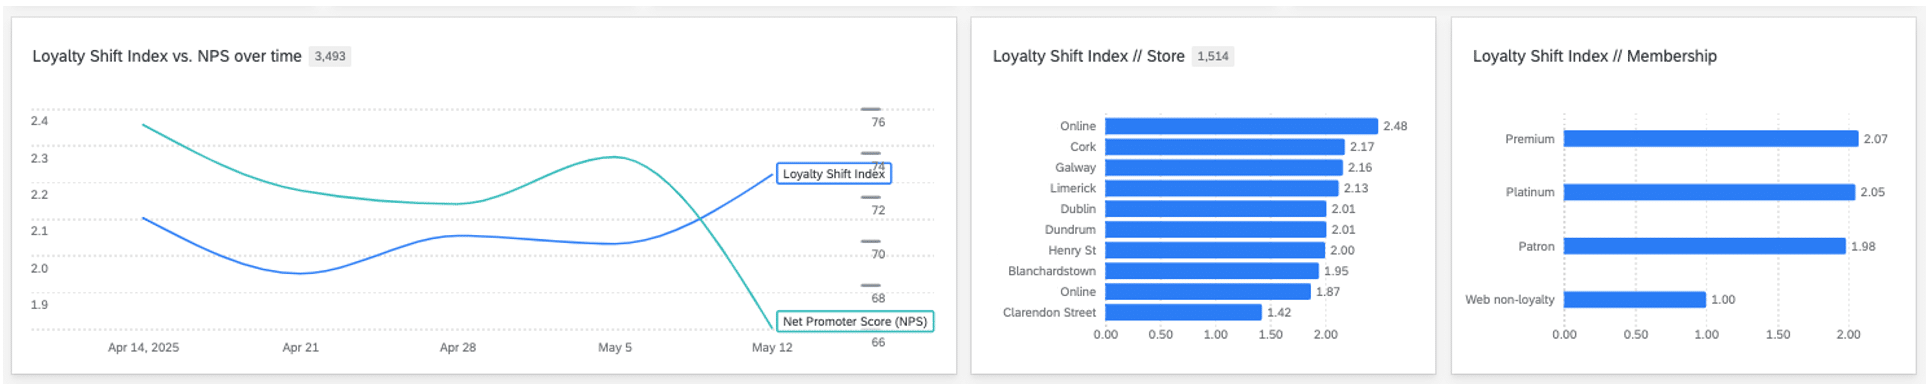This screenshot has height=391, width=1930.
Task: Select the Blanchardstown store bar
Action: point(1212,271)
